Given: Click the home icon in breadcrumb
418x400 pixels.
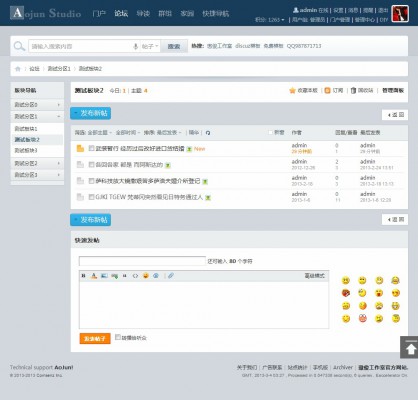Looking at the screenshot, I should tap(18, 69).
